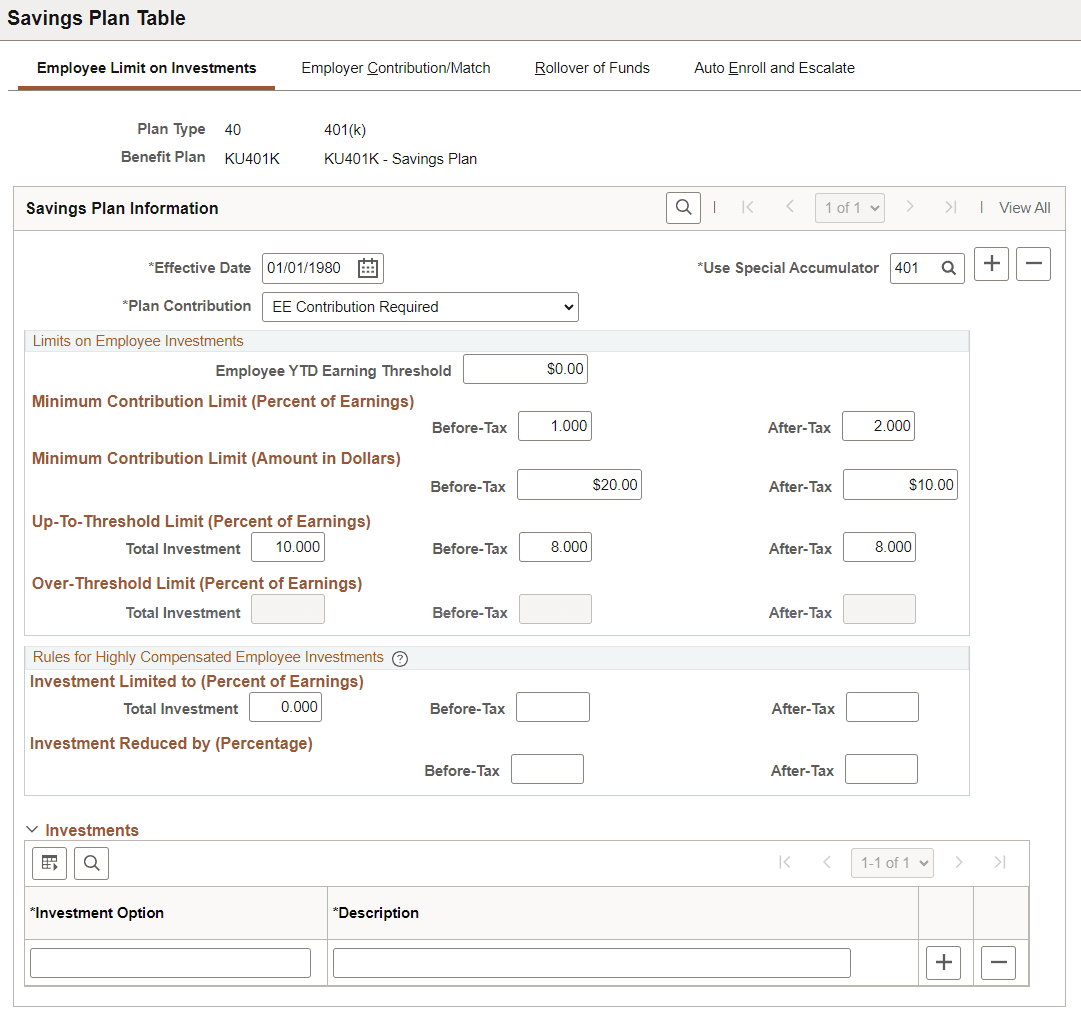Switch to the Auto Enroll and Escalate tab
This screenshot has width=1081, height=1020.
pyautogui.click(x=774, y=67)
